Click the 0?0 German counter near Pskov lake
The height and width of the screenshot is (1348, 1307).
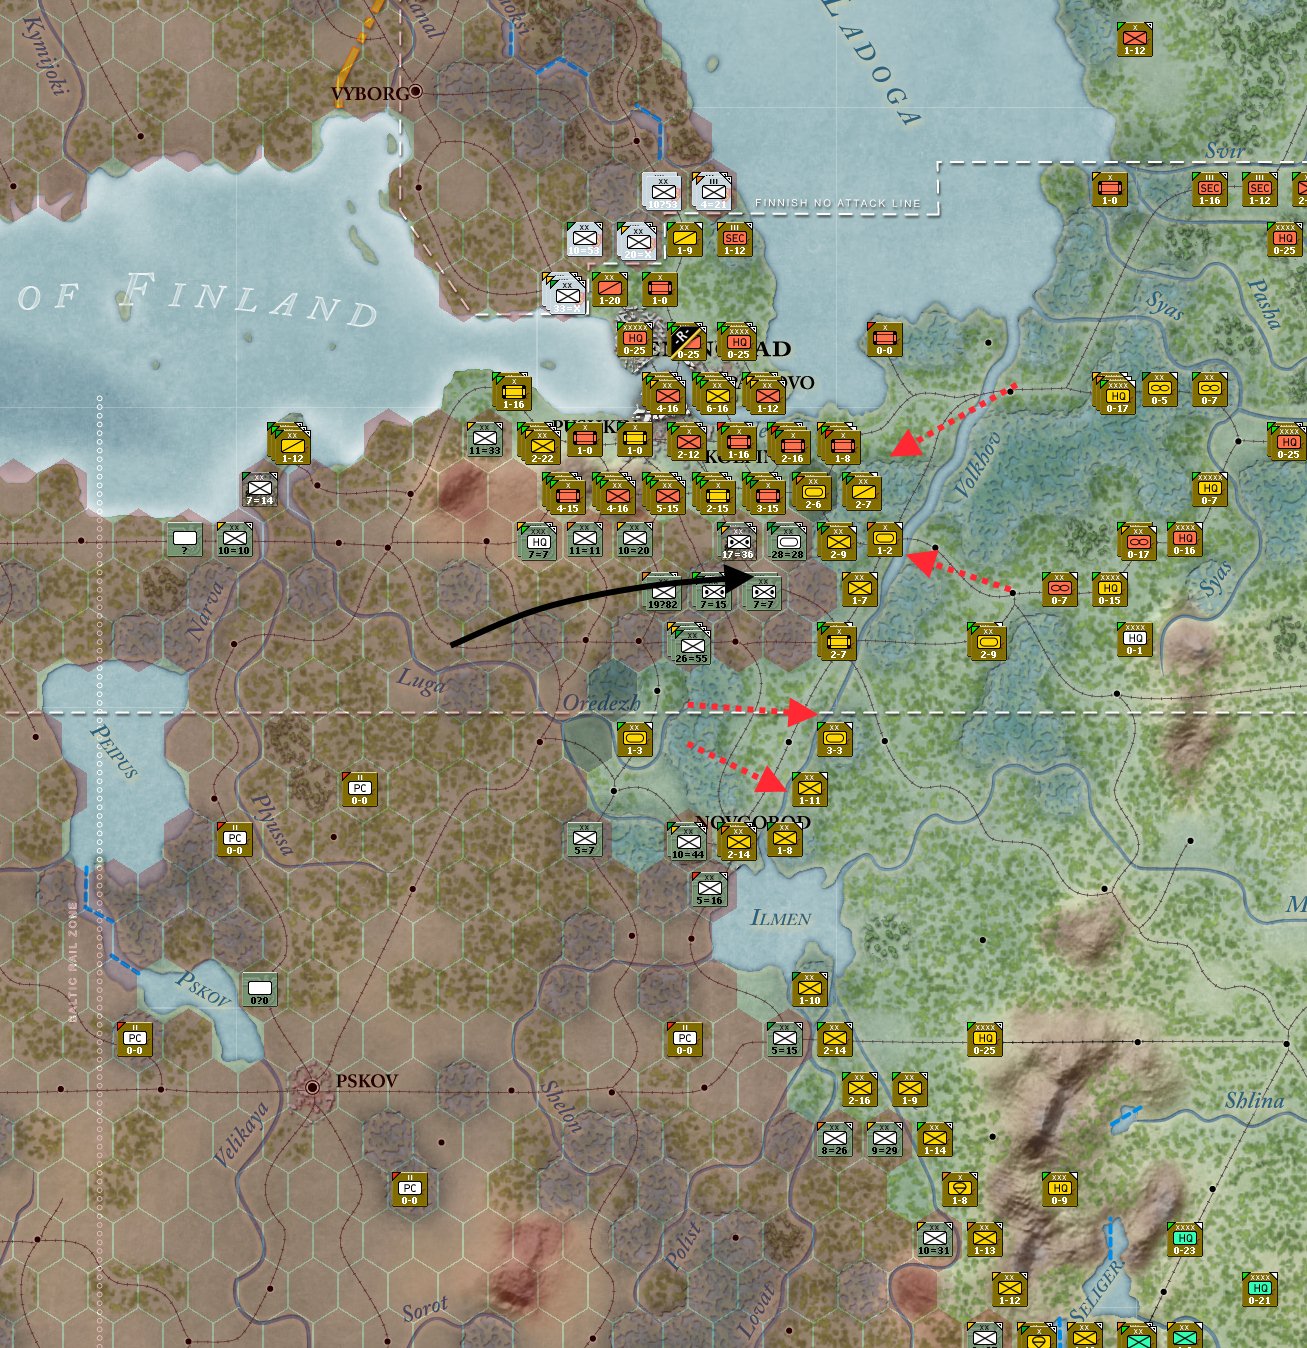[x=260, y=989]
